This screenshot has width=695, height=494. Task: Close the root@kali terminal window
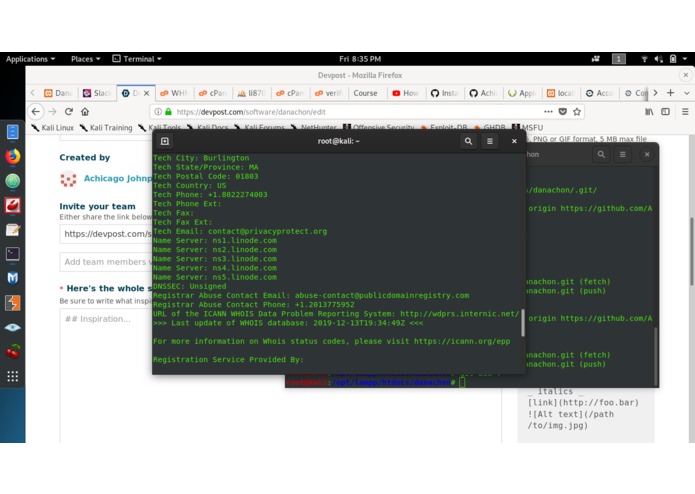pyautogui.click(x=514, y=141)
